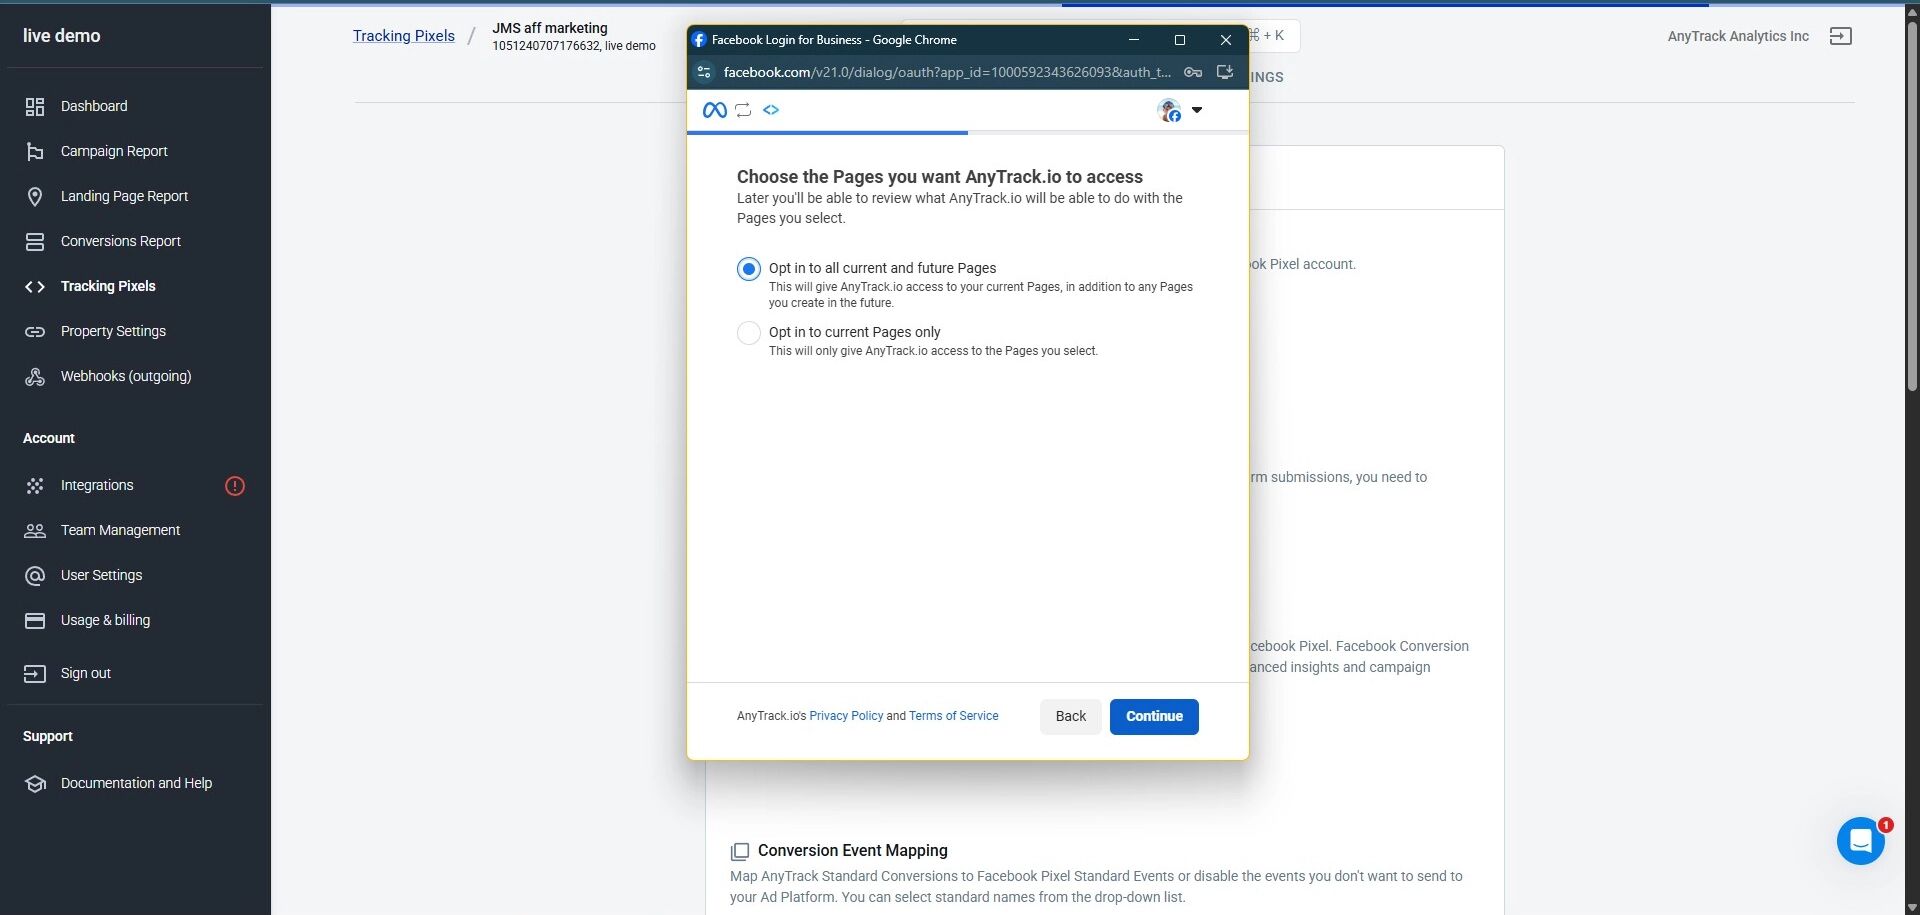Click the Property Settings link icon
The image size is (1920, 915).
point(35,332)
